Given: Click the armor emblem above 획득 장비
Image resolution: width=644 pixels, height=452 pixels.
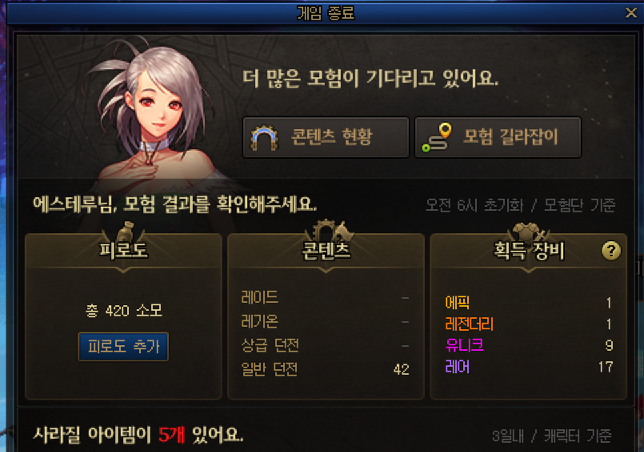Looking at the screenshot, I should point(528,232).
